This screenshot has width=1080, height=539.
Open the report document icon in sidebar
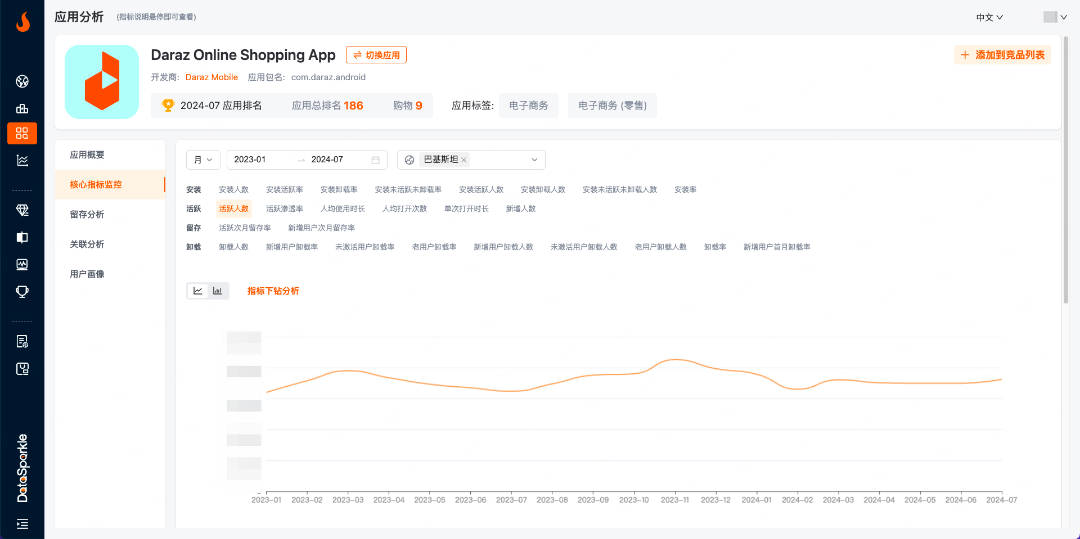22,341
